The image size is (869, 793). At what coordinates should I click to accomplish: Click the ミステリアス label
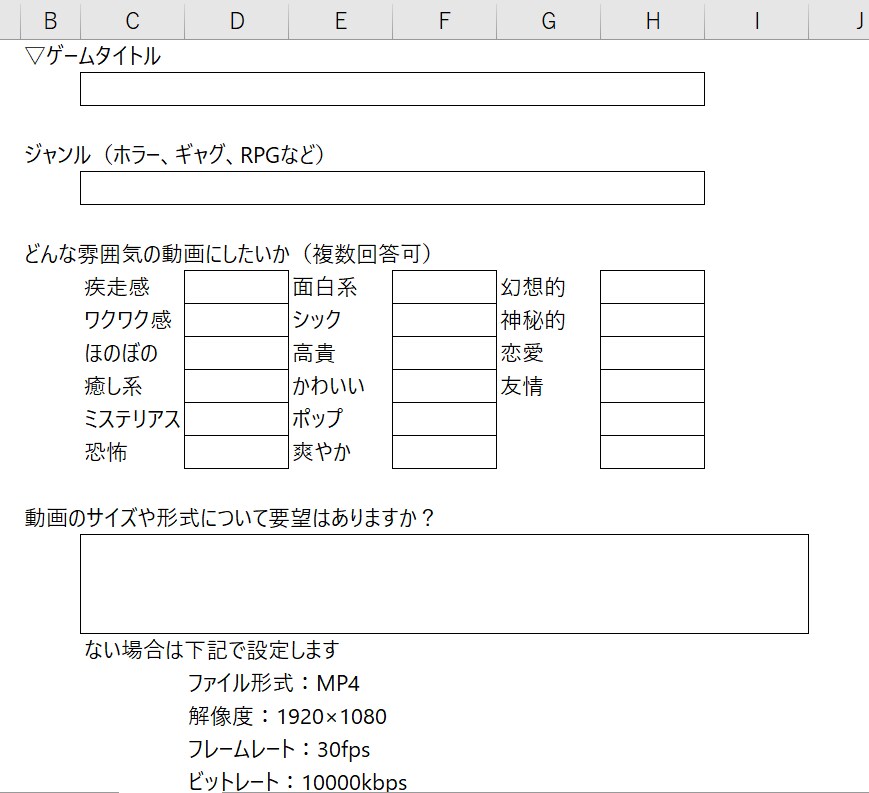click(132, 419)
